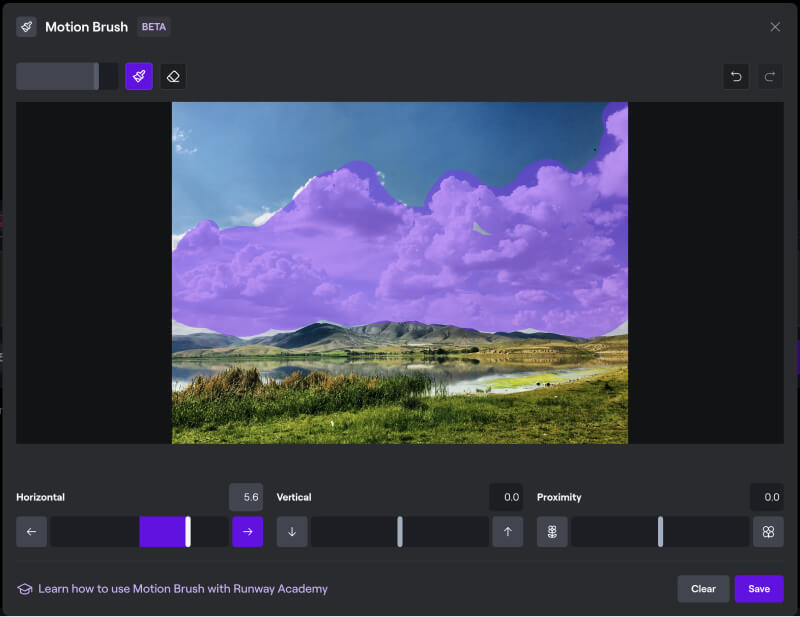Select the brush tool
800x617 pixels.
(139, 77)
